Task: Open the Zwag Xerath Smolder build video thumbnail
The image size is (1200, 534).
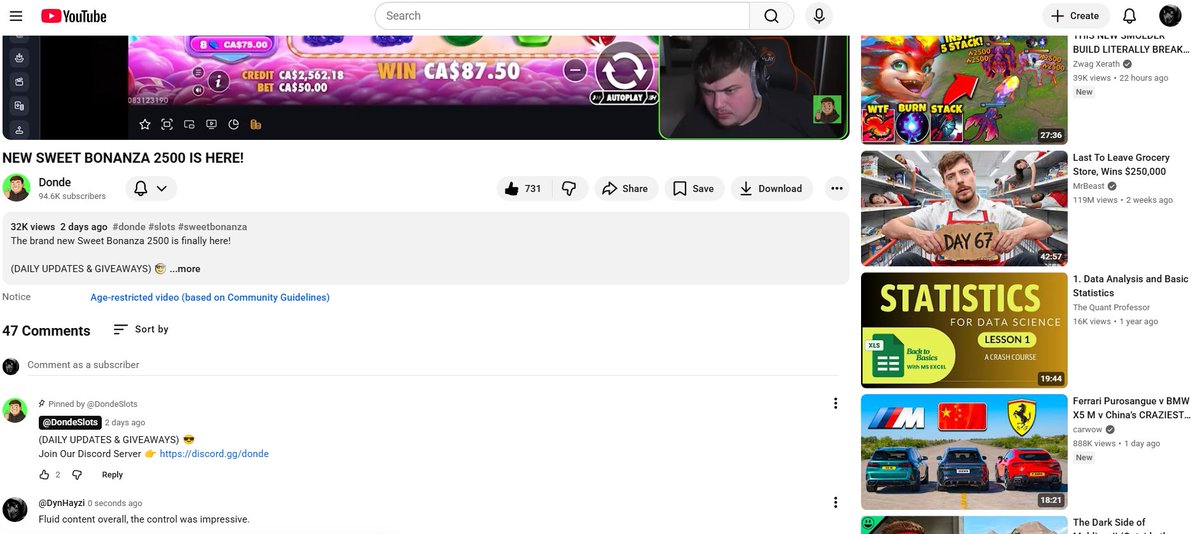Action: click(x=964, y=89)
